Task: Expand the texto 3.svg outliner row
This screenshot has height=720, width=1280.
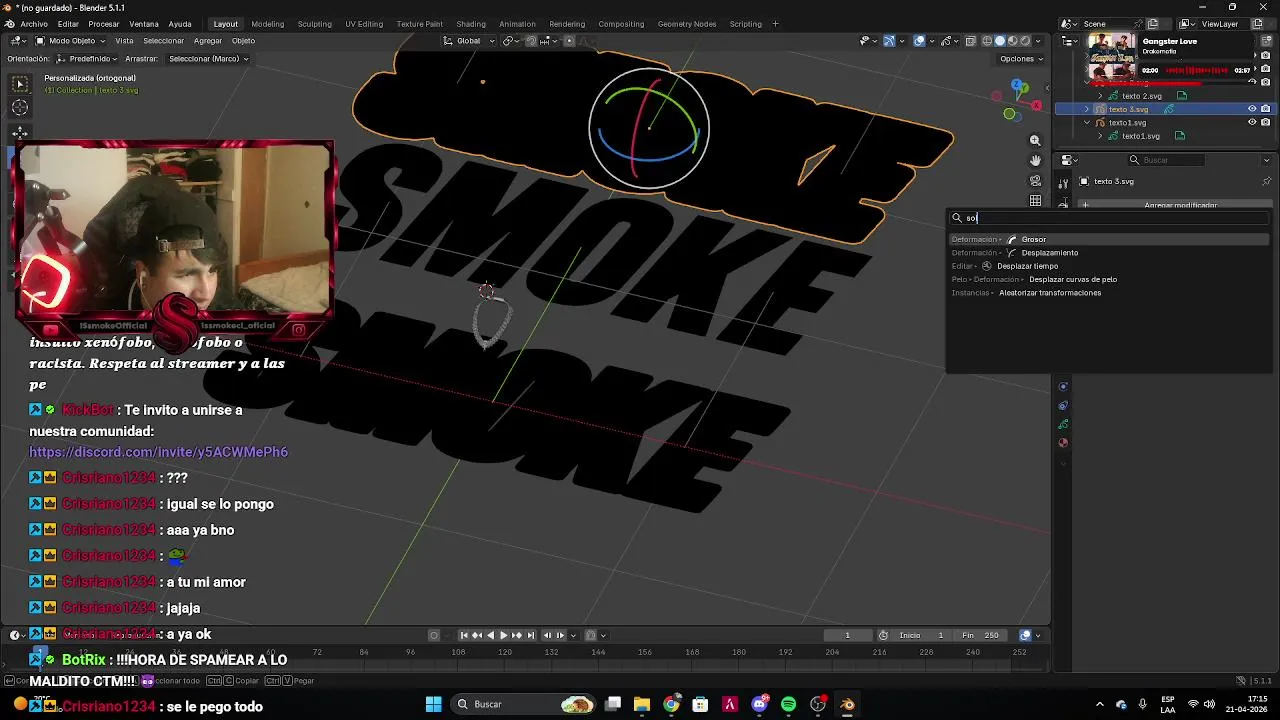Action: pyautogui.click(x=1087, y=109)
